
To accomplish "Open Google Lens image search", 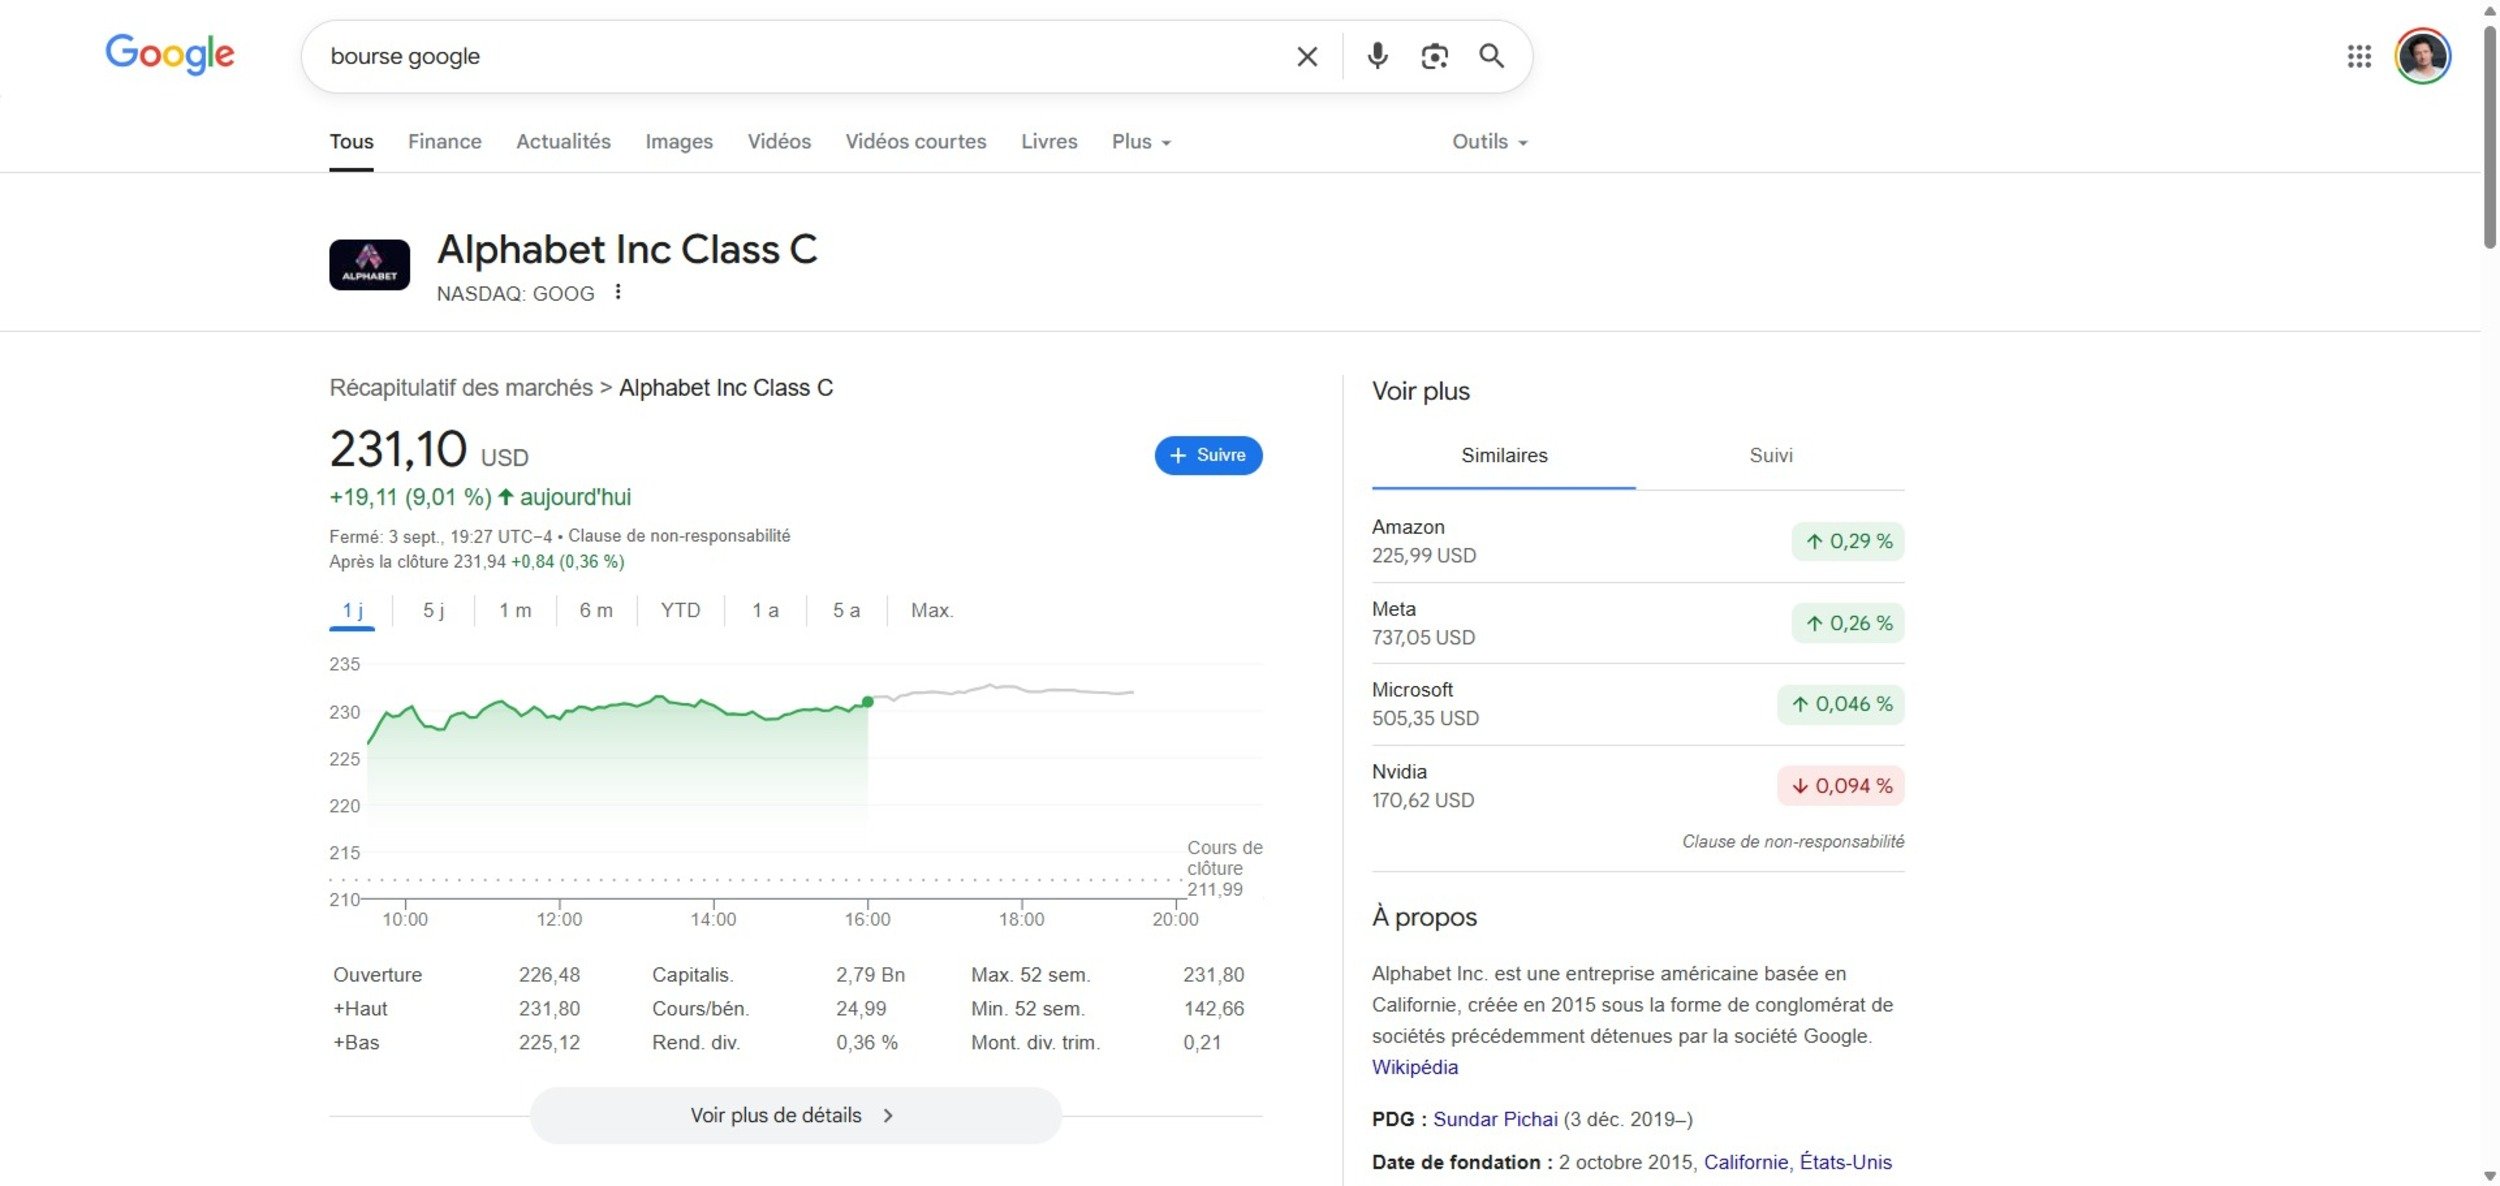I will point(1434,56).
